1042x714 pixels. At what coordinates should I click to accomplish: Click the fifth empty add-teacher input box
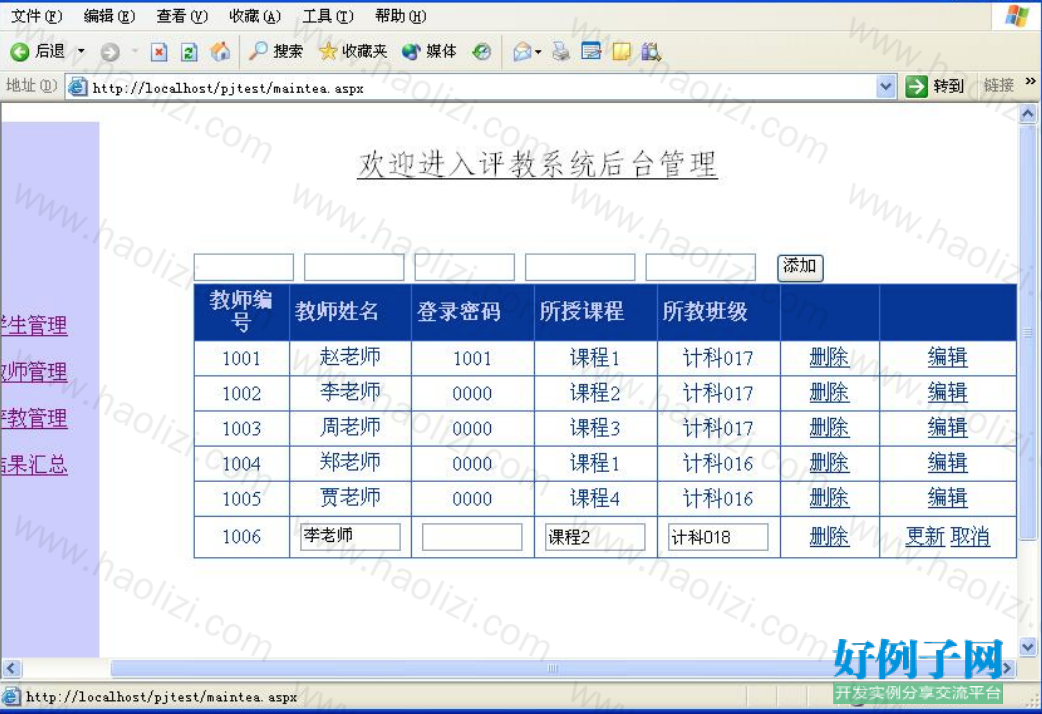click(x=700, y=267)
